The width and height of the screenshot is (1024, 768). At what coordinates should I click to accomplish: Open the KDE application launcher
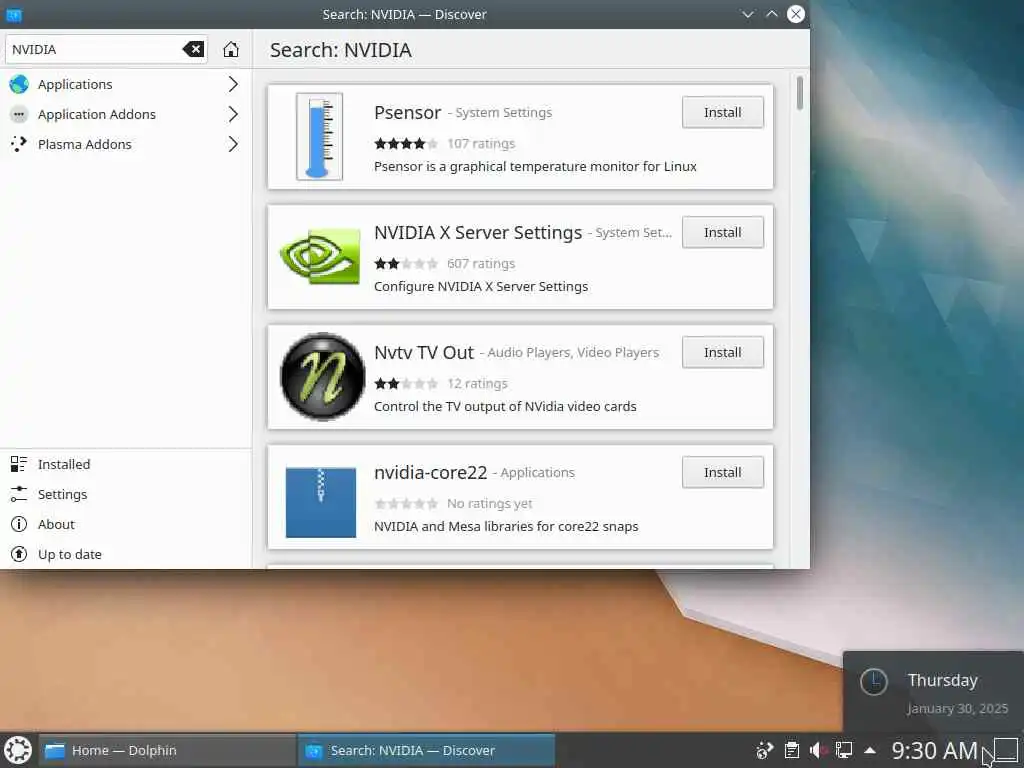point(18,750)
